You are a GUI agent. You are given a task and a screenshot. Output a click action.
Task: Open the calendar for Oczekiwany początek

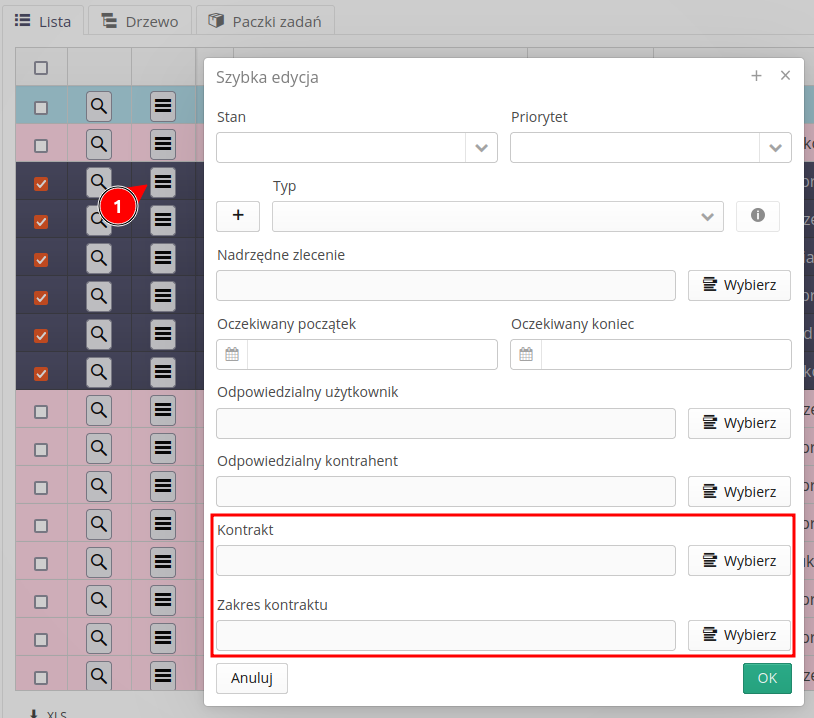tap(232, 354)
